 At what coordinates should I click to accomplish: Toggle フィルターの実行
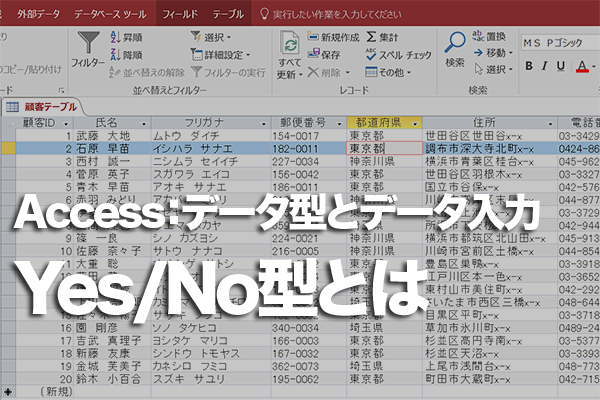[228, 72]
